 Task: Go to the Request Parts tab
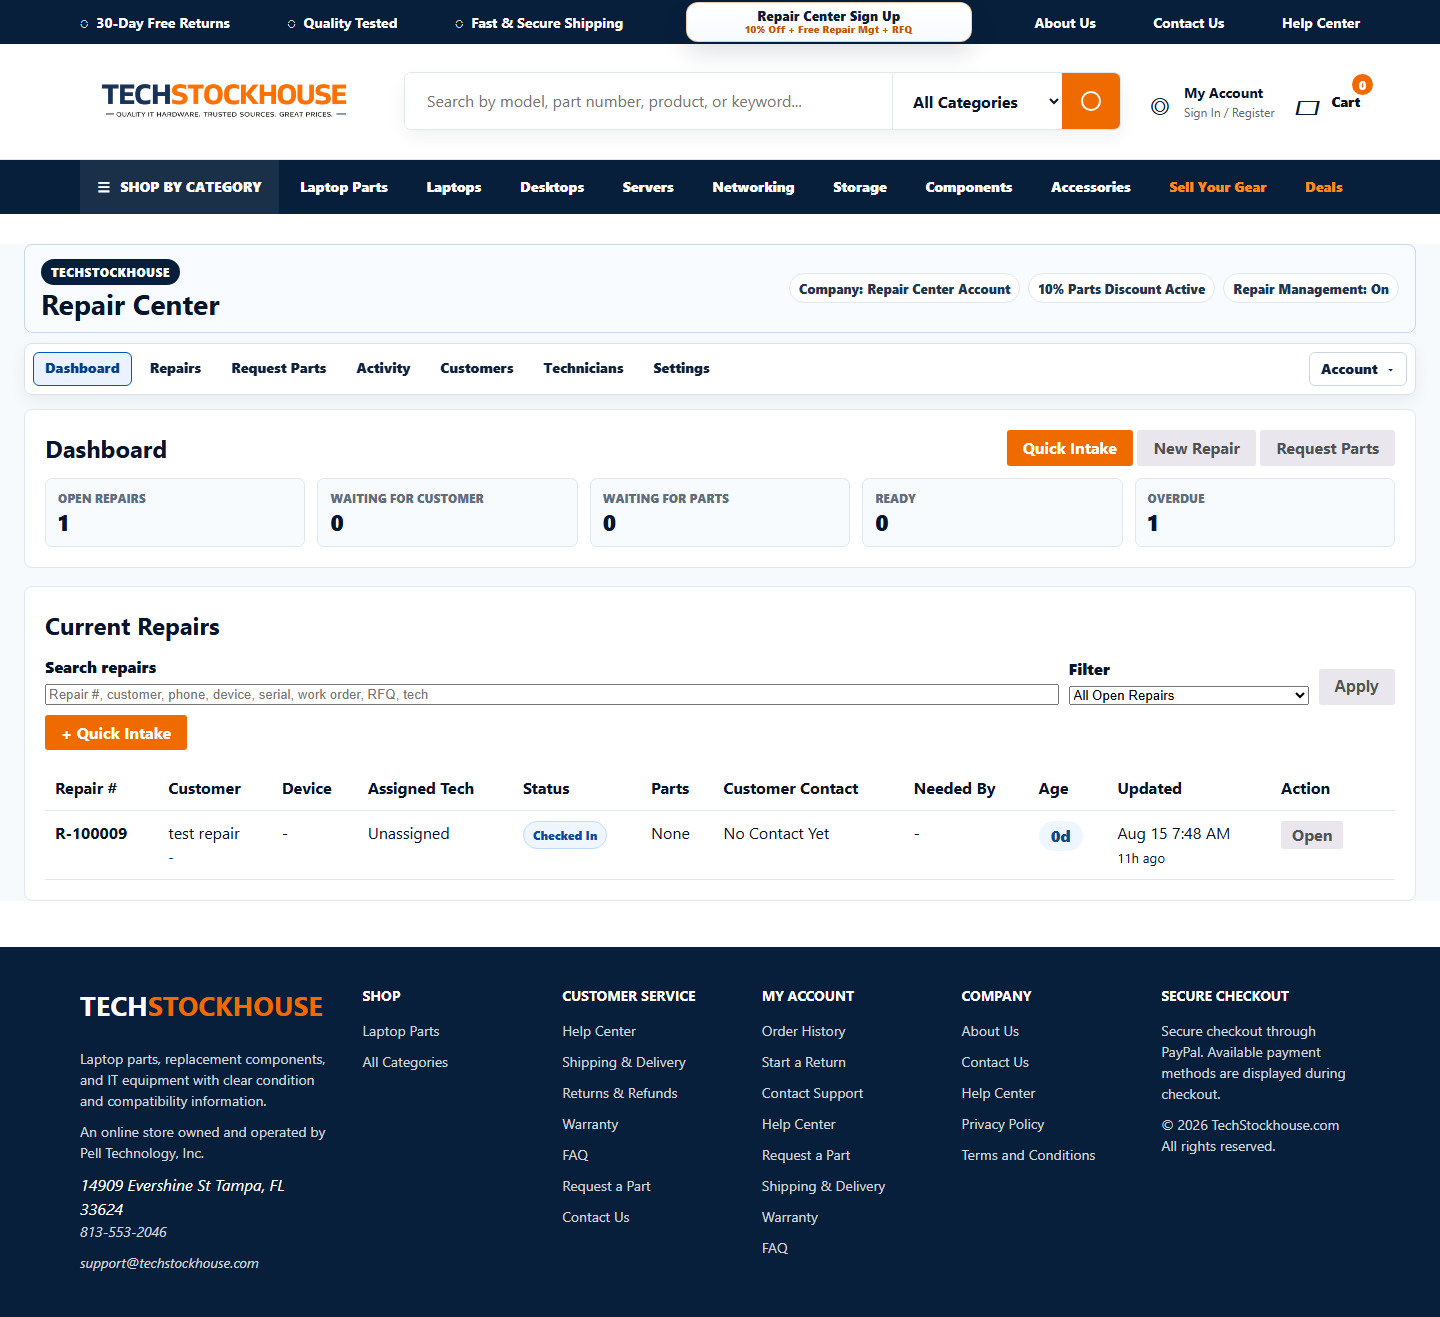click(x=279, y=369)
